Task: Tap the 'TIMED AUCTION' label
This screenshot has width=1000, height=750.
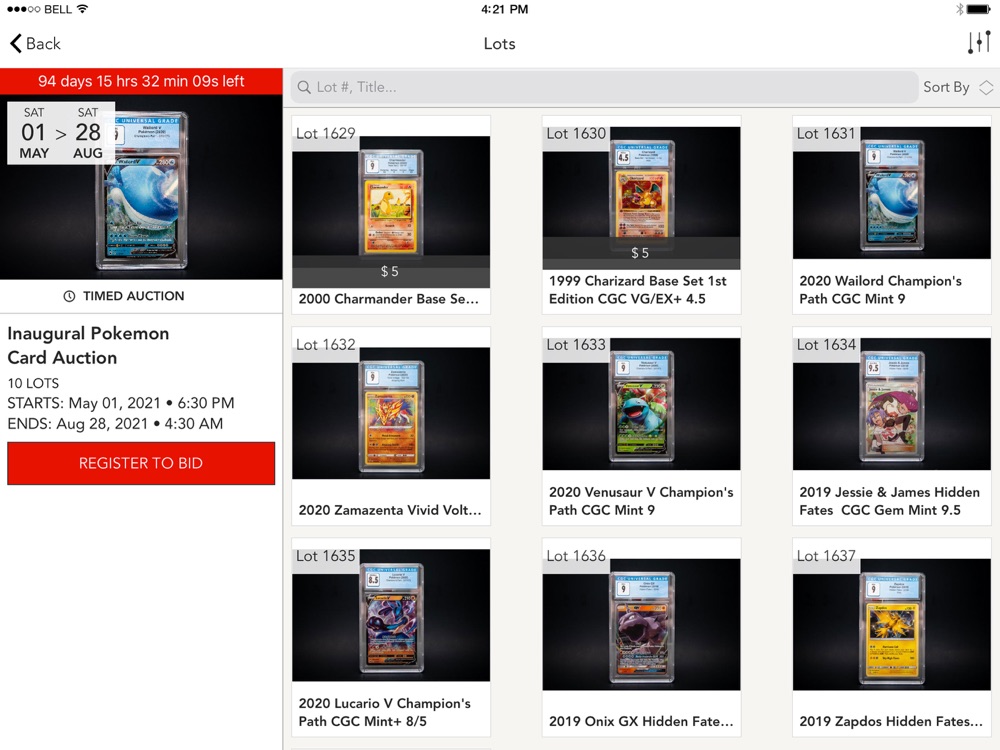Action: [133, 296]
